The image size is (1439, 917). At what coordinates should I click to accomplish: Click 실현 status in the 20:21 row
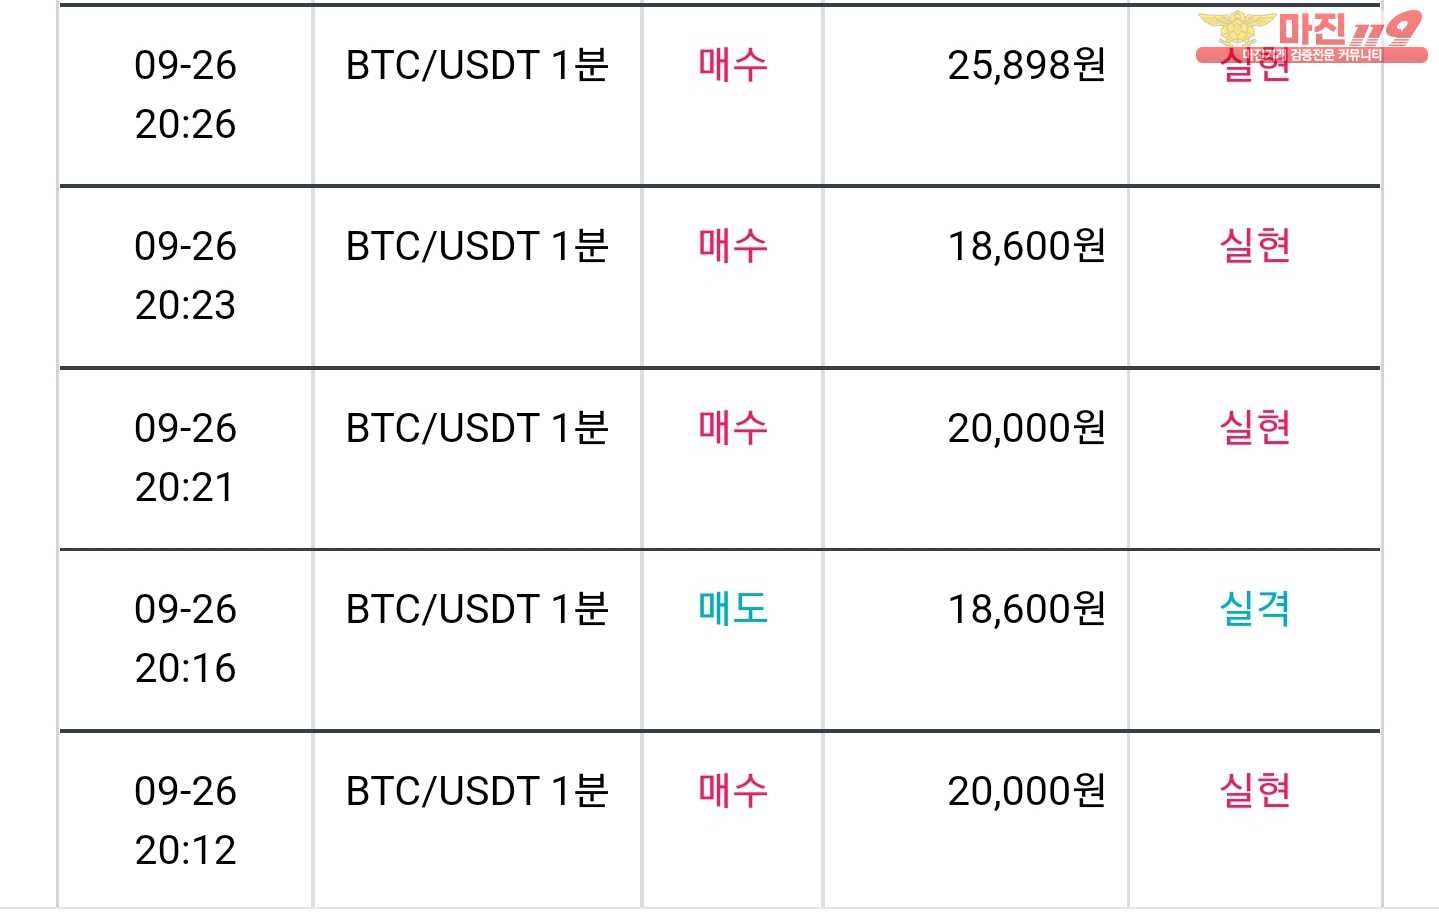tap(1255, 428)
